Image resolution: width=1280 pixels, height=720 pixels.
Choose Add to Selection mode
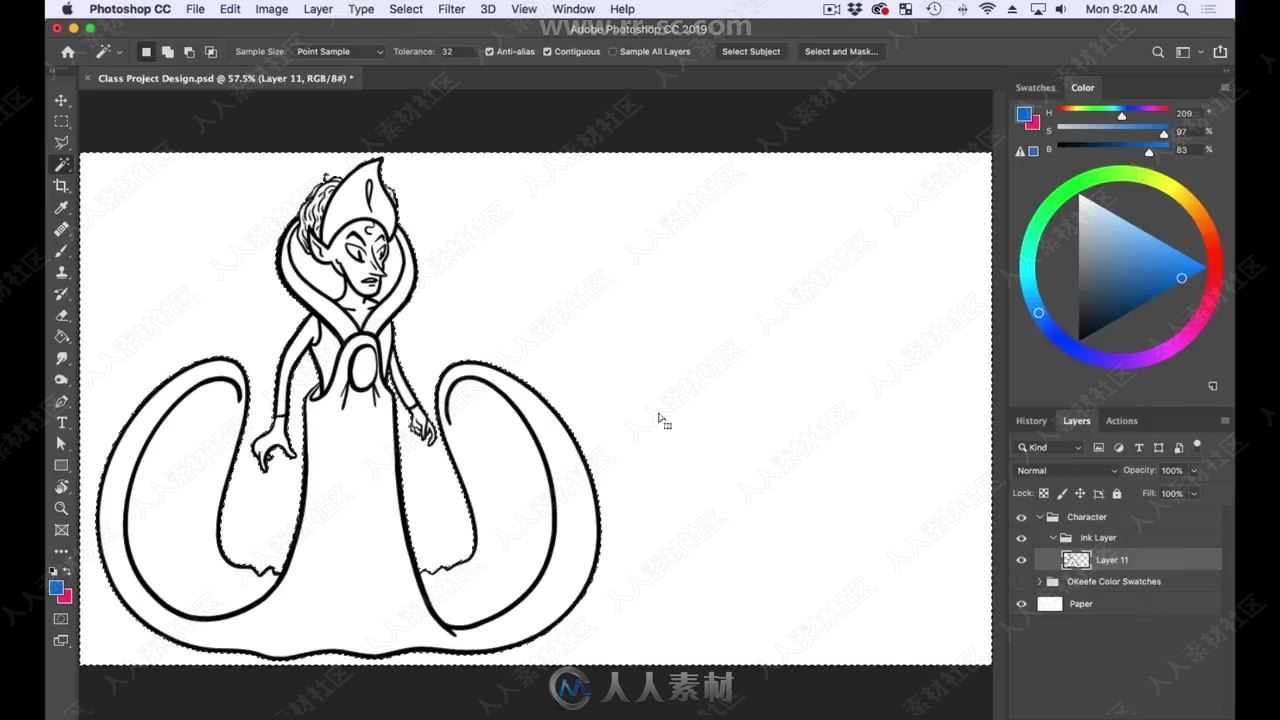click(167, 52)
